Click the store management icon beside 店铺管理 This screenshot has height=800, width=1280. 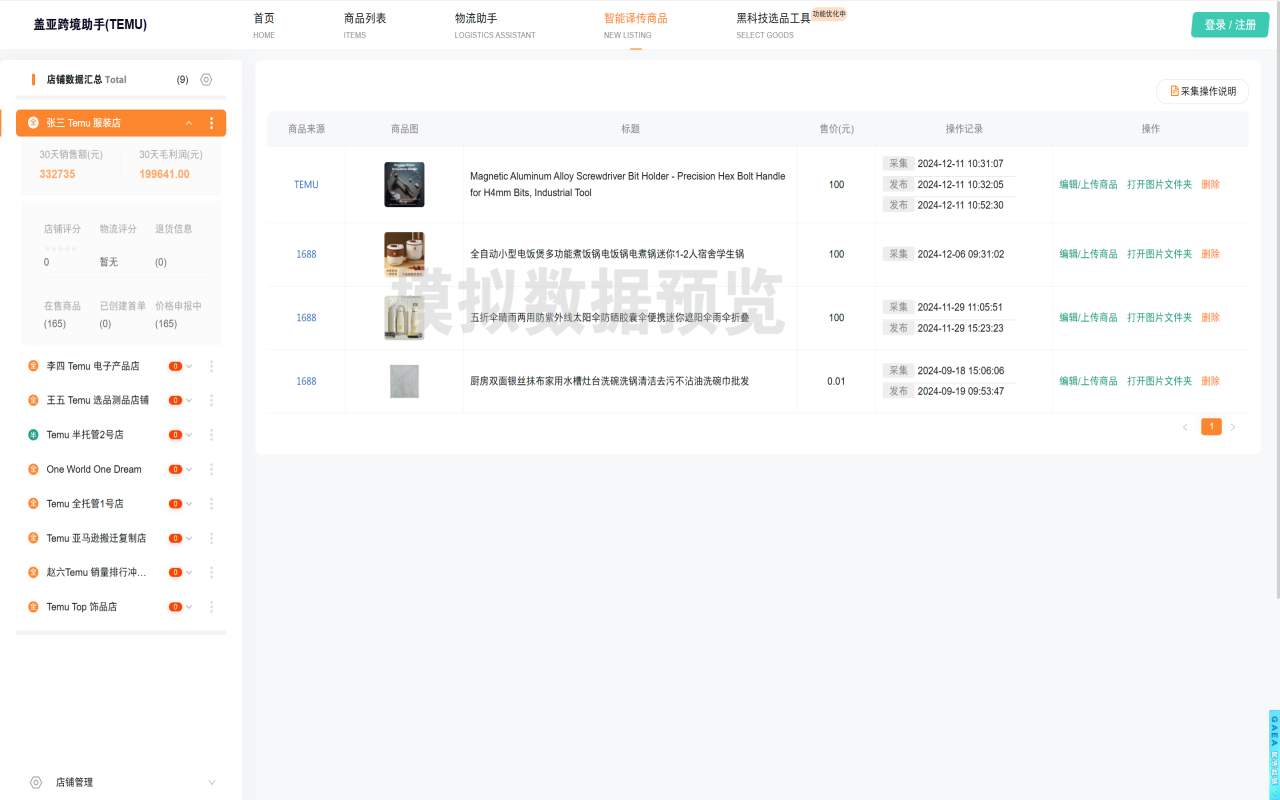[x=37, y=782]
